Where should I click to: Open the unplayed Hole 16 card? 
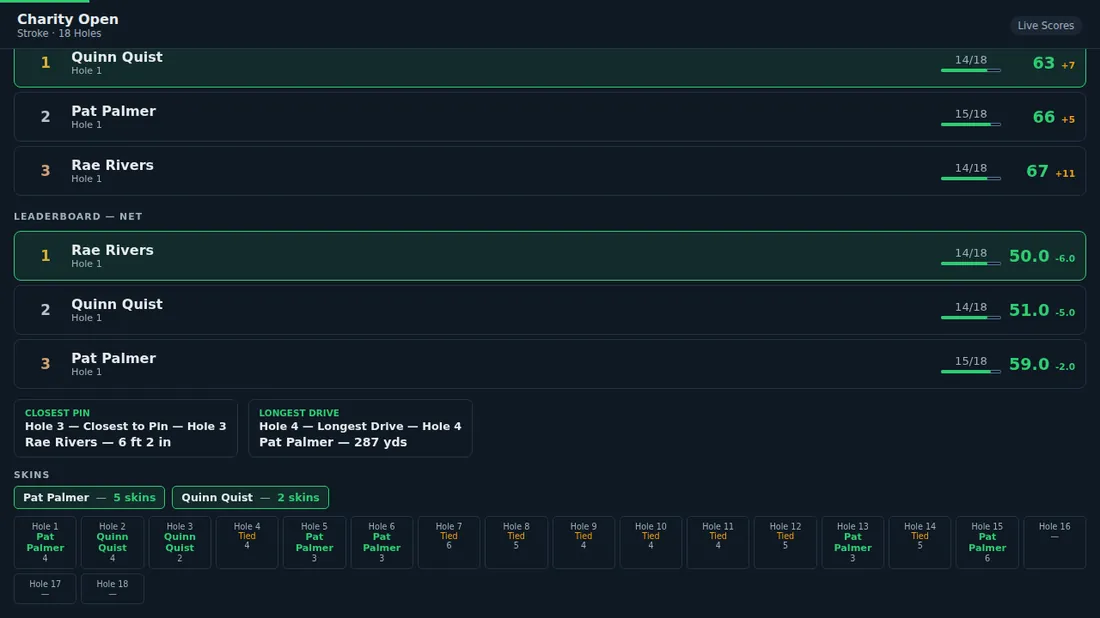(1054, 542)
